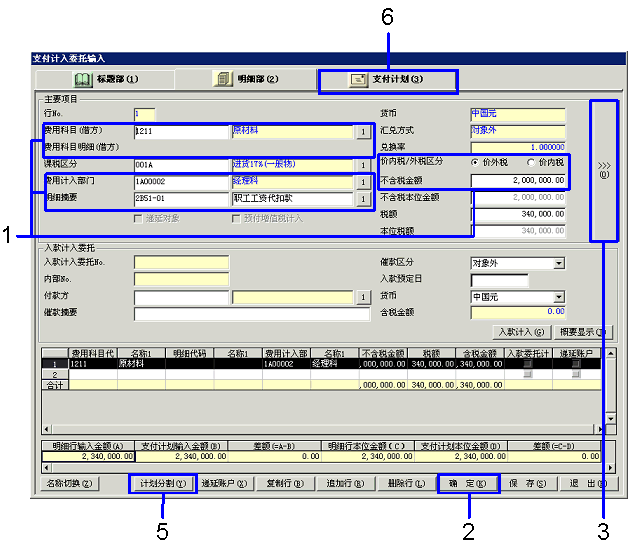Click the 递延账户(X) button
Screen dimensions: 628x547
(x=224, y=484)
